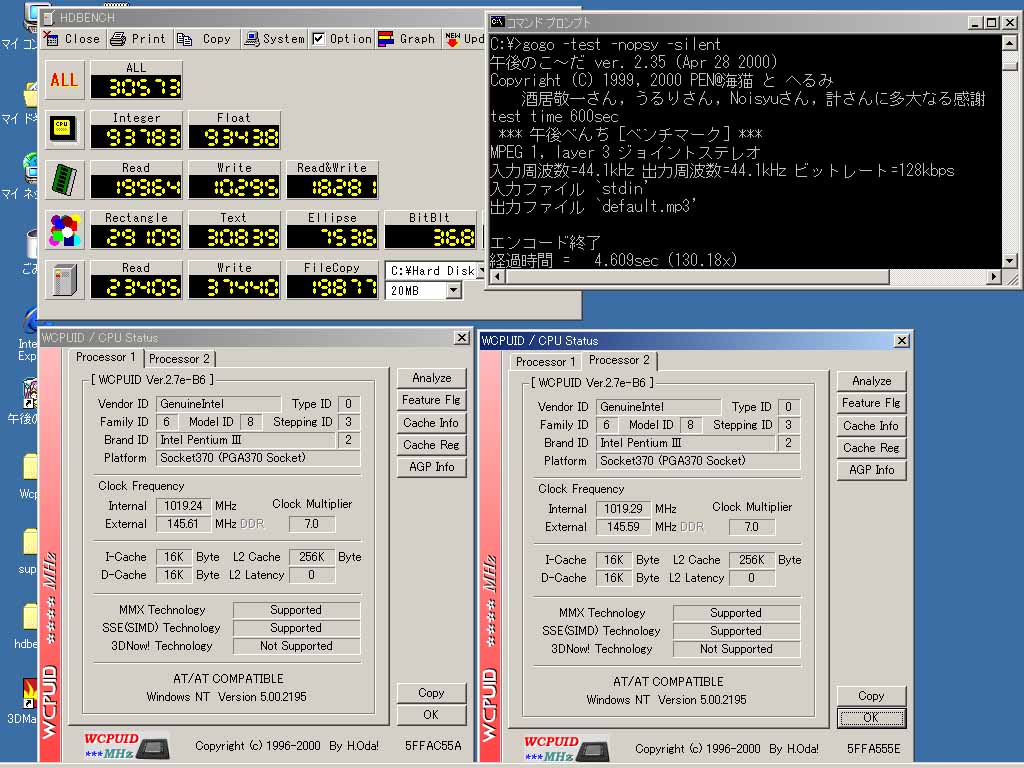This screenshot has width=1024, height=768.
Task: Select Processor 1 tab in right WCPUID window
Action: tap(545, 362)
